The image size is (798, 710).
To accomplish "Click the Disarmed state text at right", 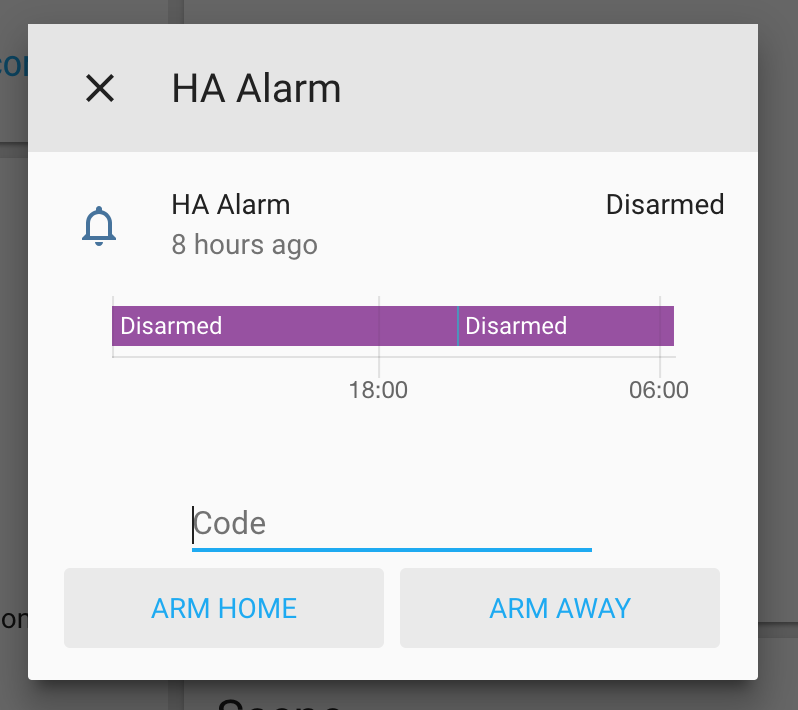I will click(x=664, y=205).
